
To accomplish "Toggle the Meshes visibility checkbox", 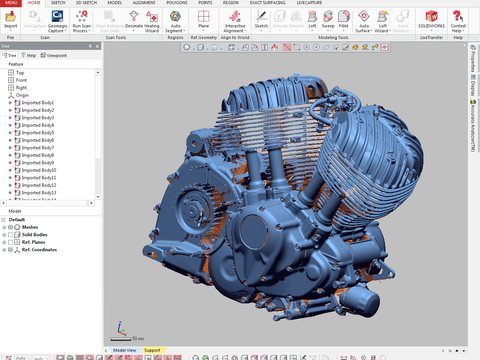I will point(10,227).
